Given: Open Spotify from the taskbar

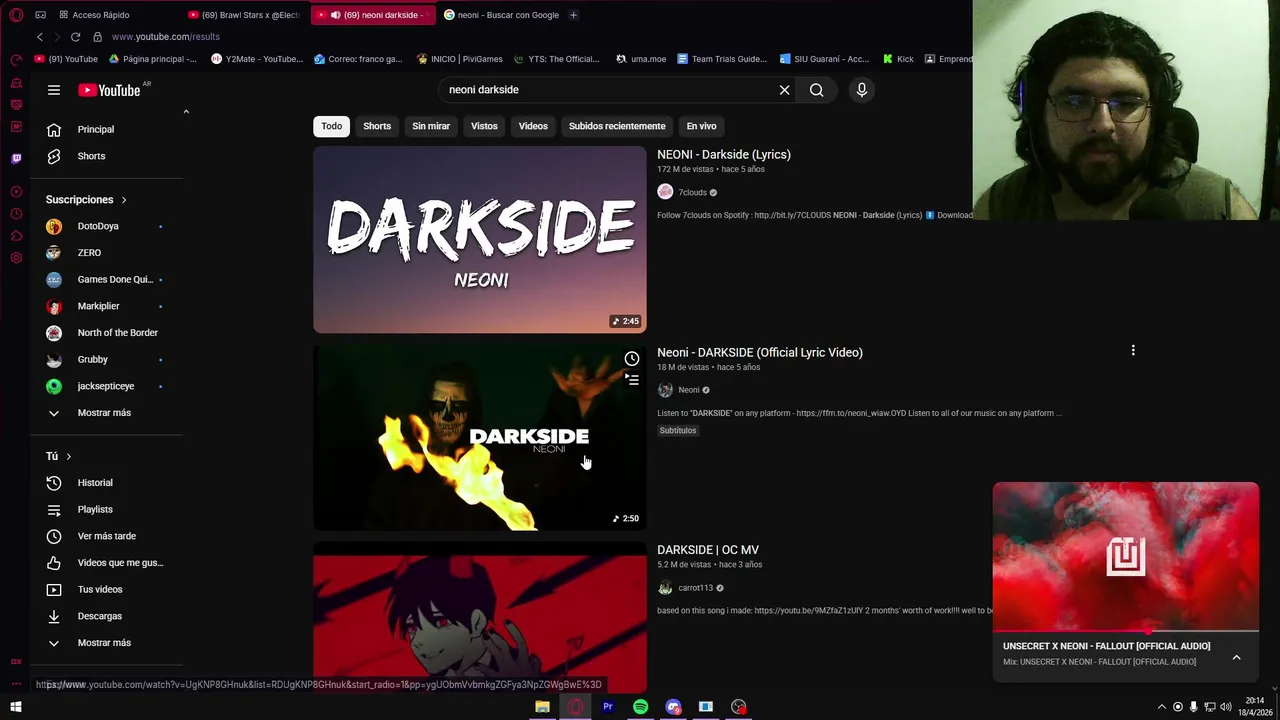Looking at the screenshot, I should 640,707.
